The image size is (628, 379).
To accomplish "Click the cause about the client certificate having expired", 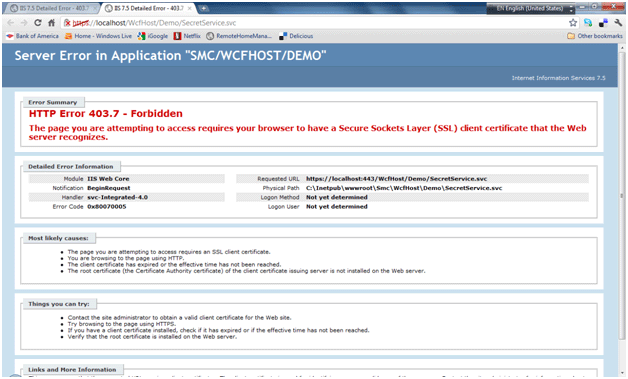I will tap(174, 265).
